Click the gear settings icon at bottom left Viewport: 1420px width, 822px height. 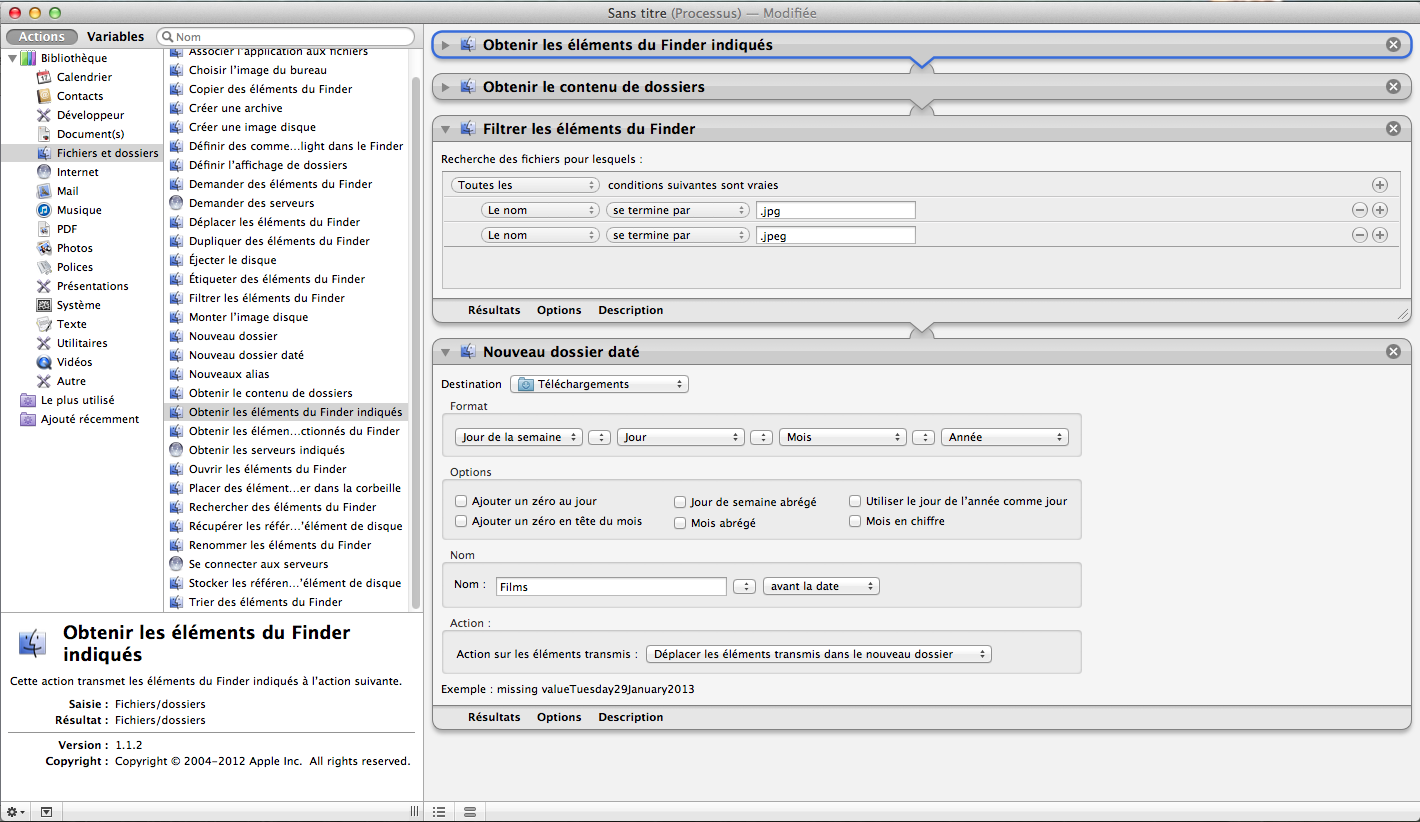click(16, 812)
